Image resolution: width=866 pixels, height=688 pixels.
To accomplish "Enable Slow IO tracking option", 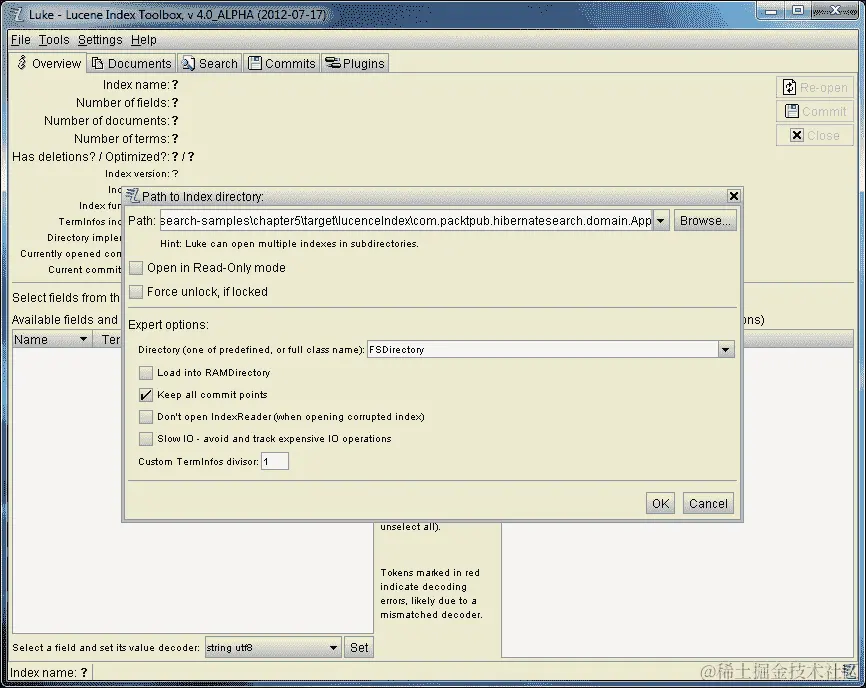I will click(146, 439).
